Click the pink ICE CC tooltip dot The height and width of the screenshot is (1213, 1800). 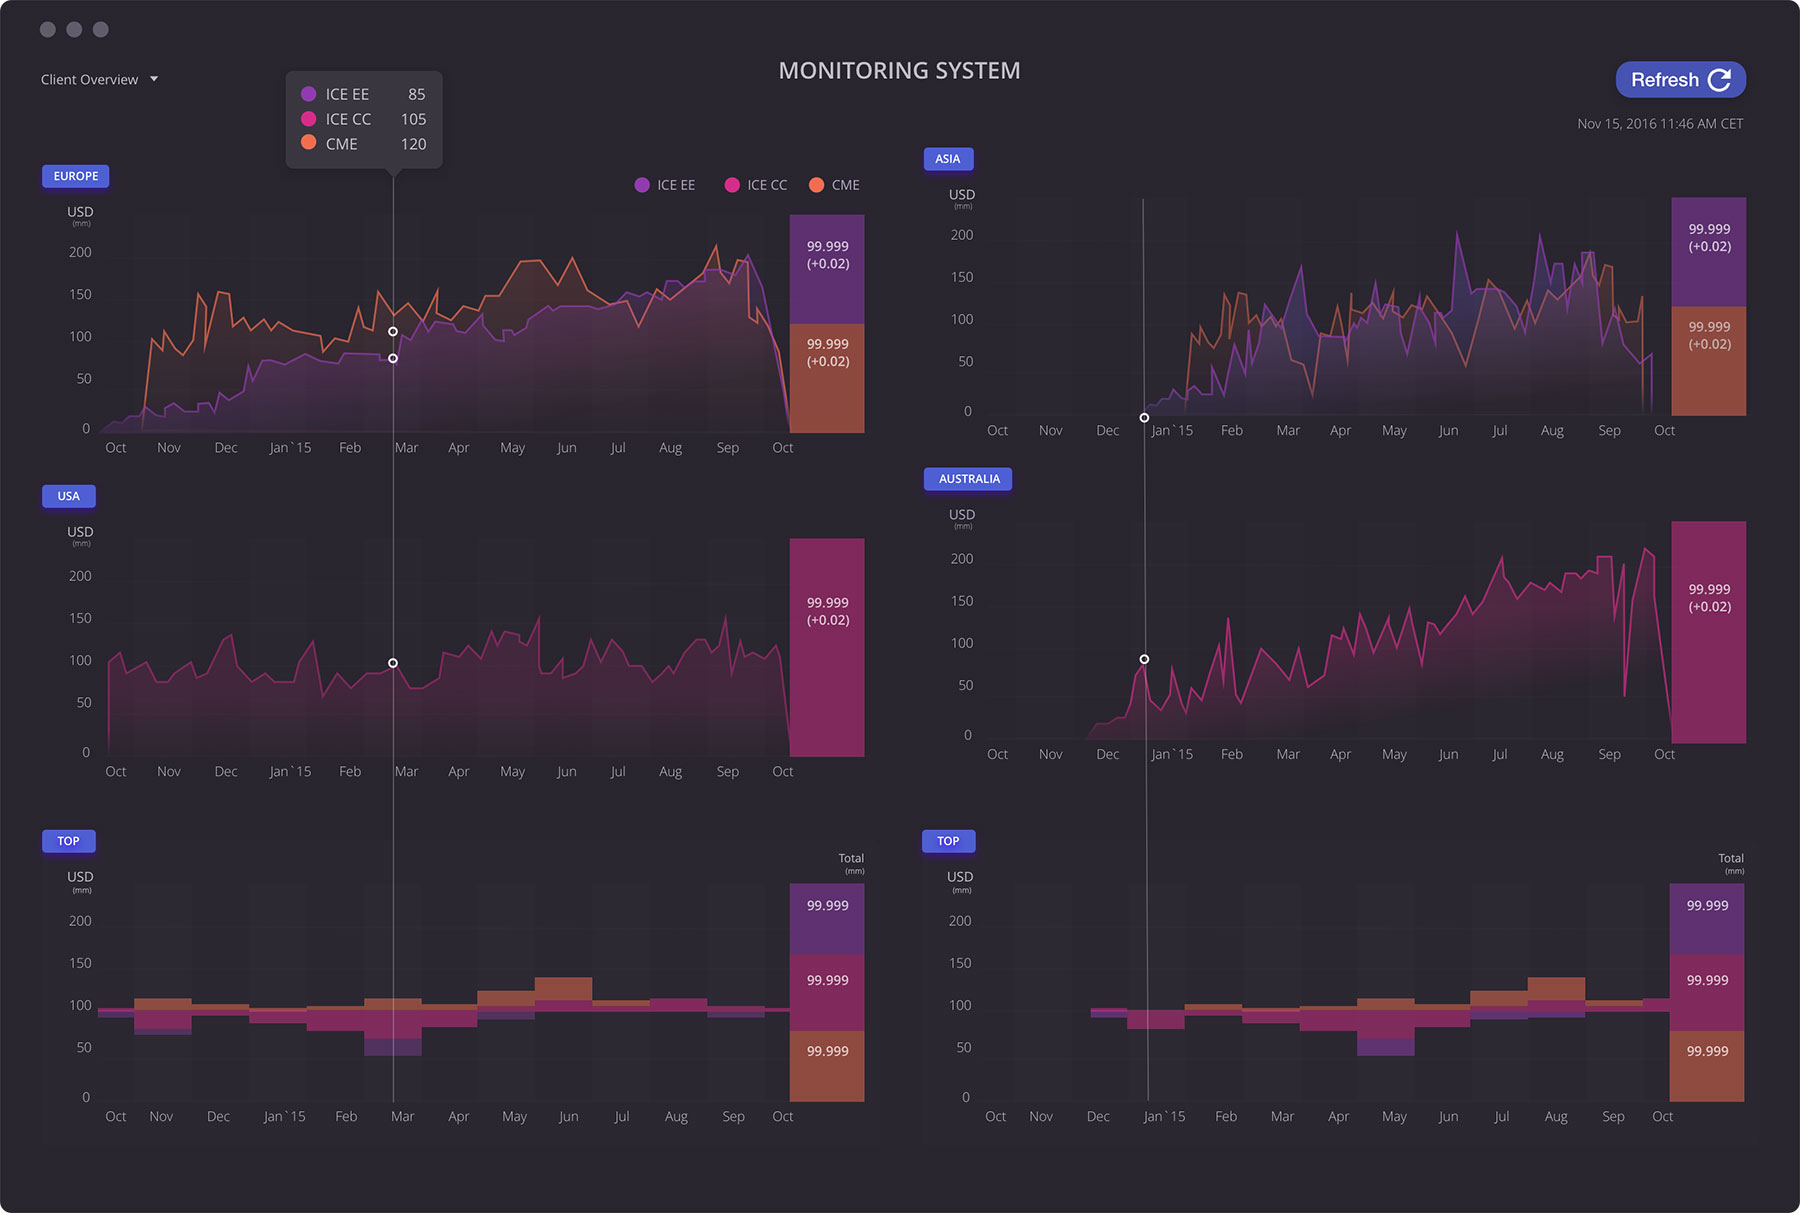click(309, 119)
